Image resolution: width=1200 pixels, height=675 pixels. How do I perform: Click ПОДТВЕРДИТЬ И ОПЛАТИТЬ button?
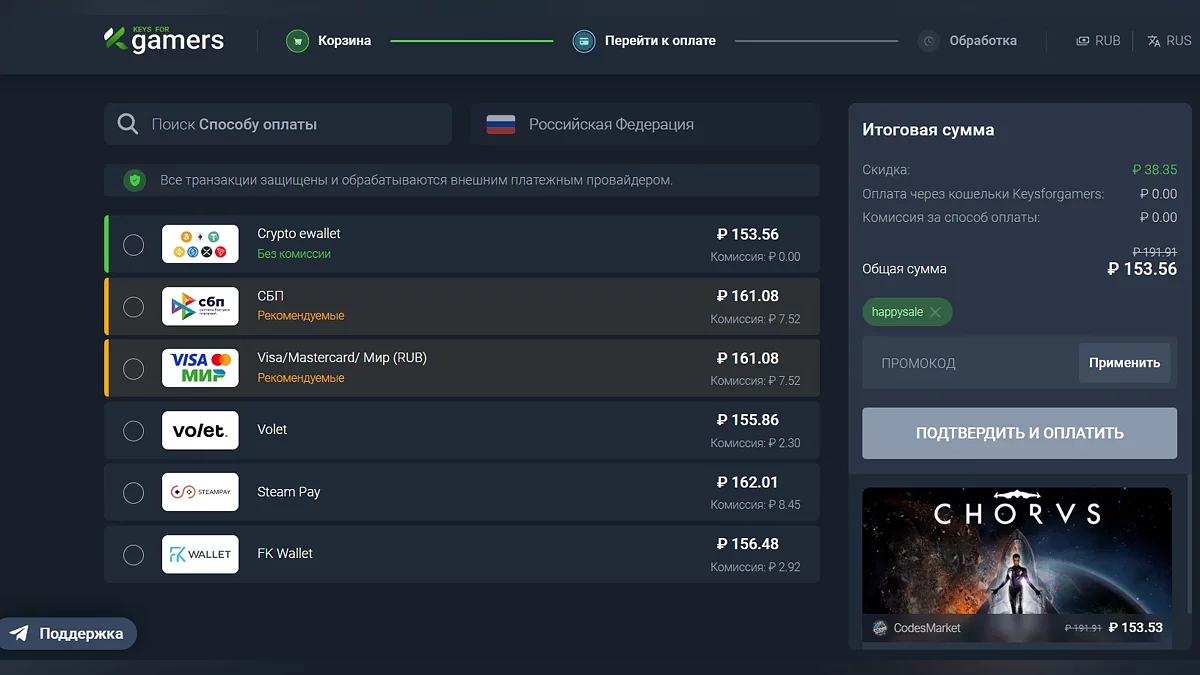1019,433
